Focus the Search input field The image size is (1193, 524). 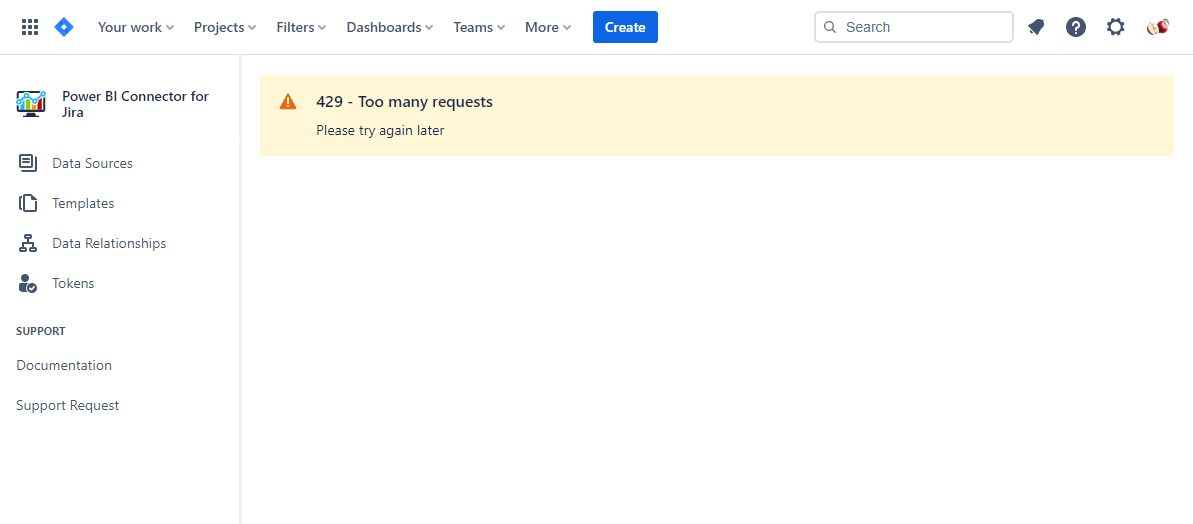pyautogui.click(x=914, y=27)
